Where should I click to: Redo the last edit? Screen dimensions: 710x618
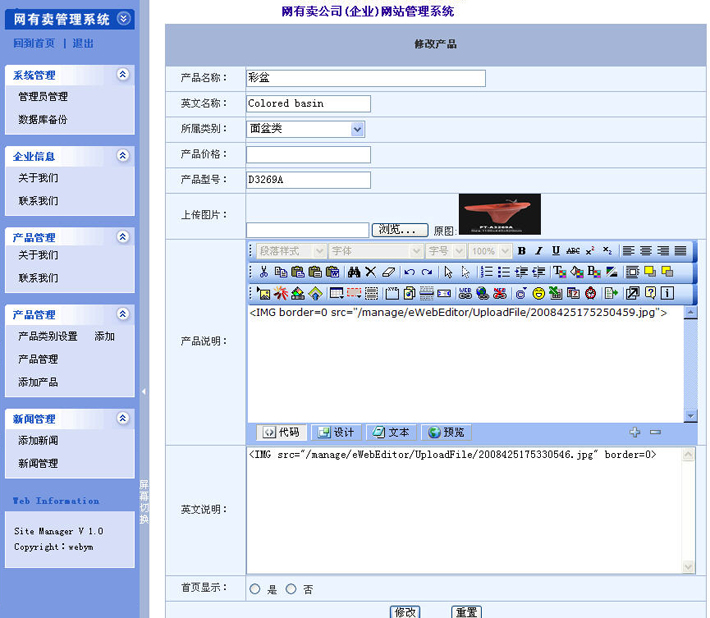pos(427,272)
